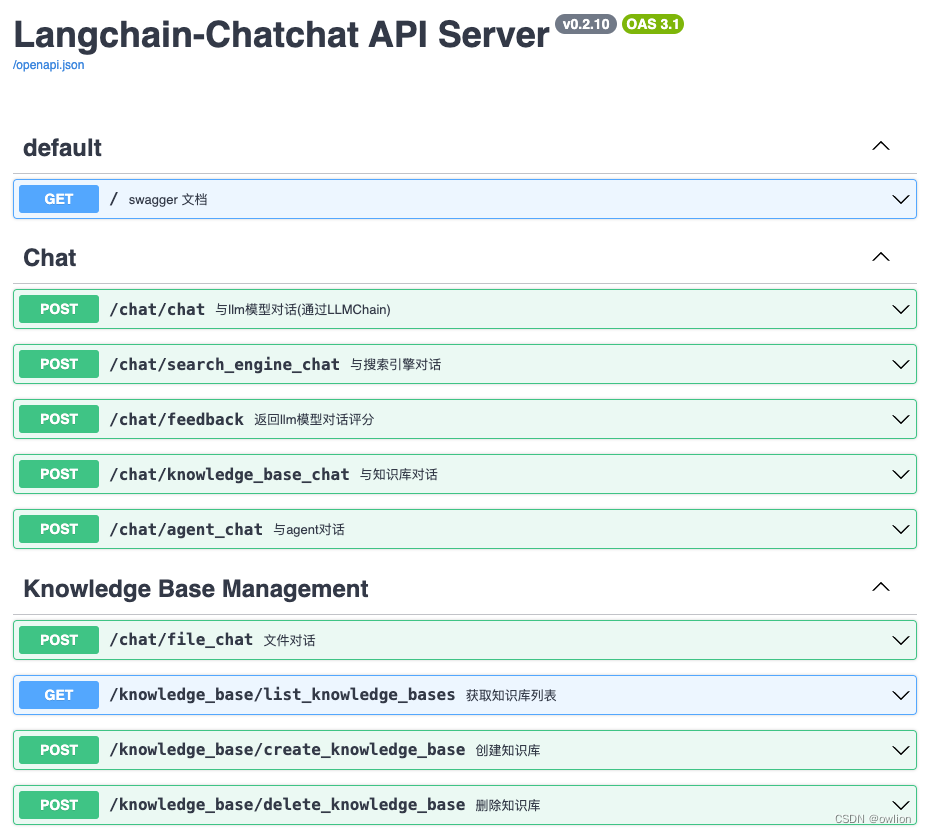
Task: Expand the /chat/chat row arrow
Action: 901,309
